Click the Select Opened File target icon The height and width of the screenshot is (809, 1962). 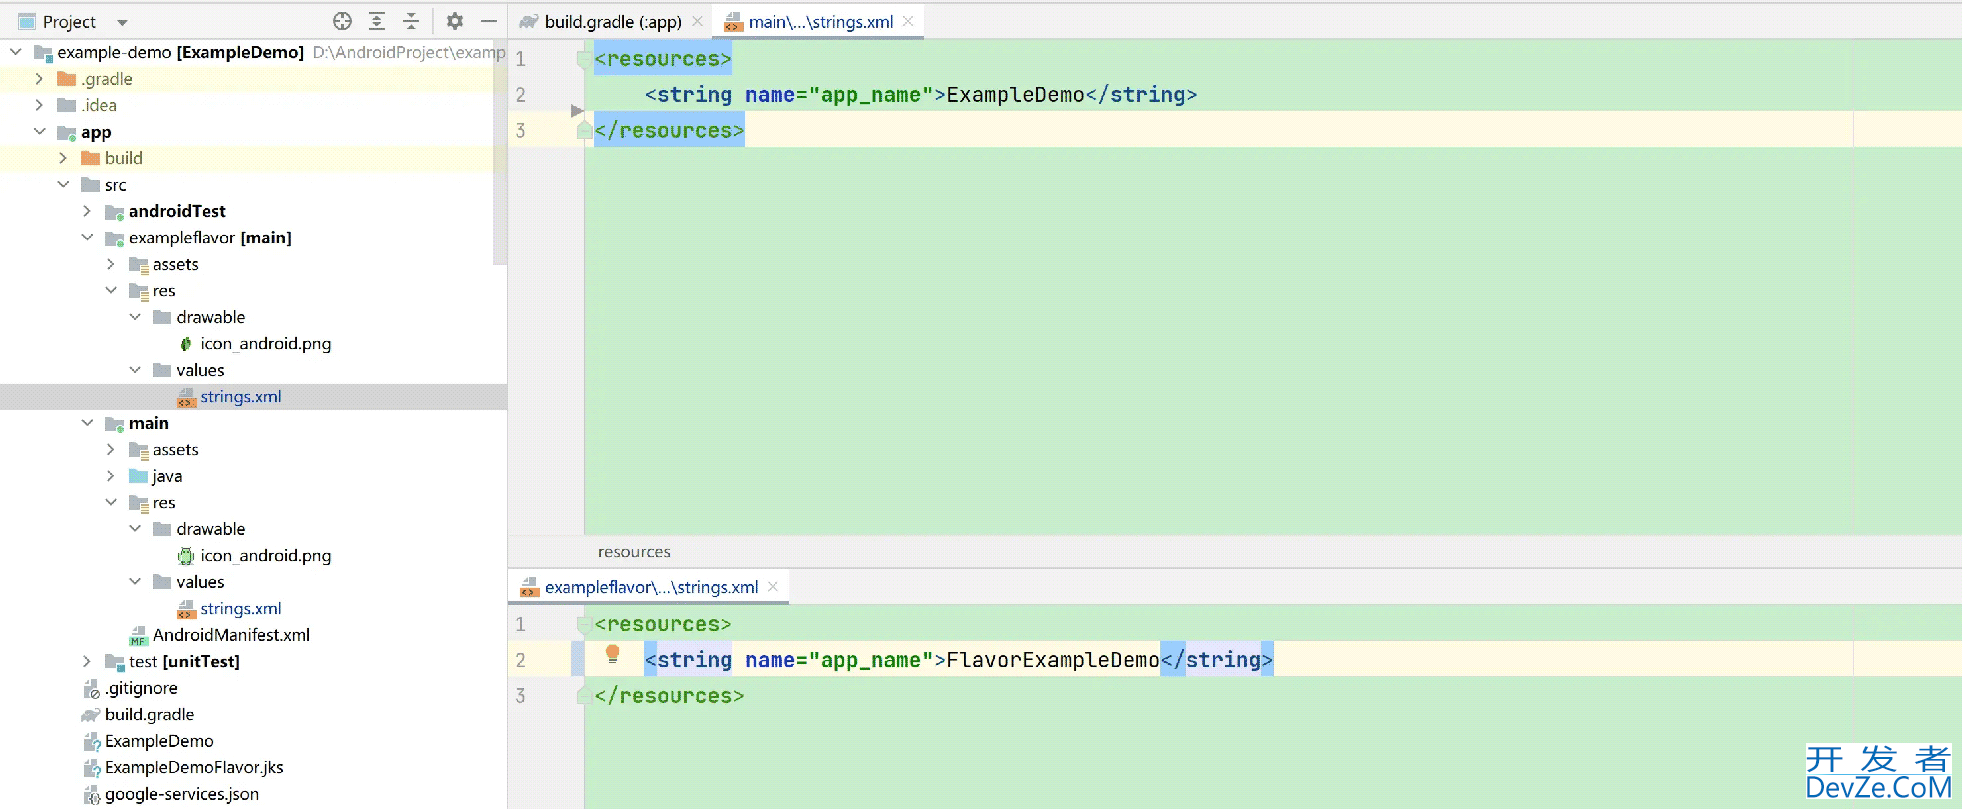[x=342, y=21]
